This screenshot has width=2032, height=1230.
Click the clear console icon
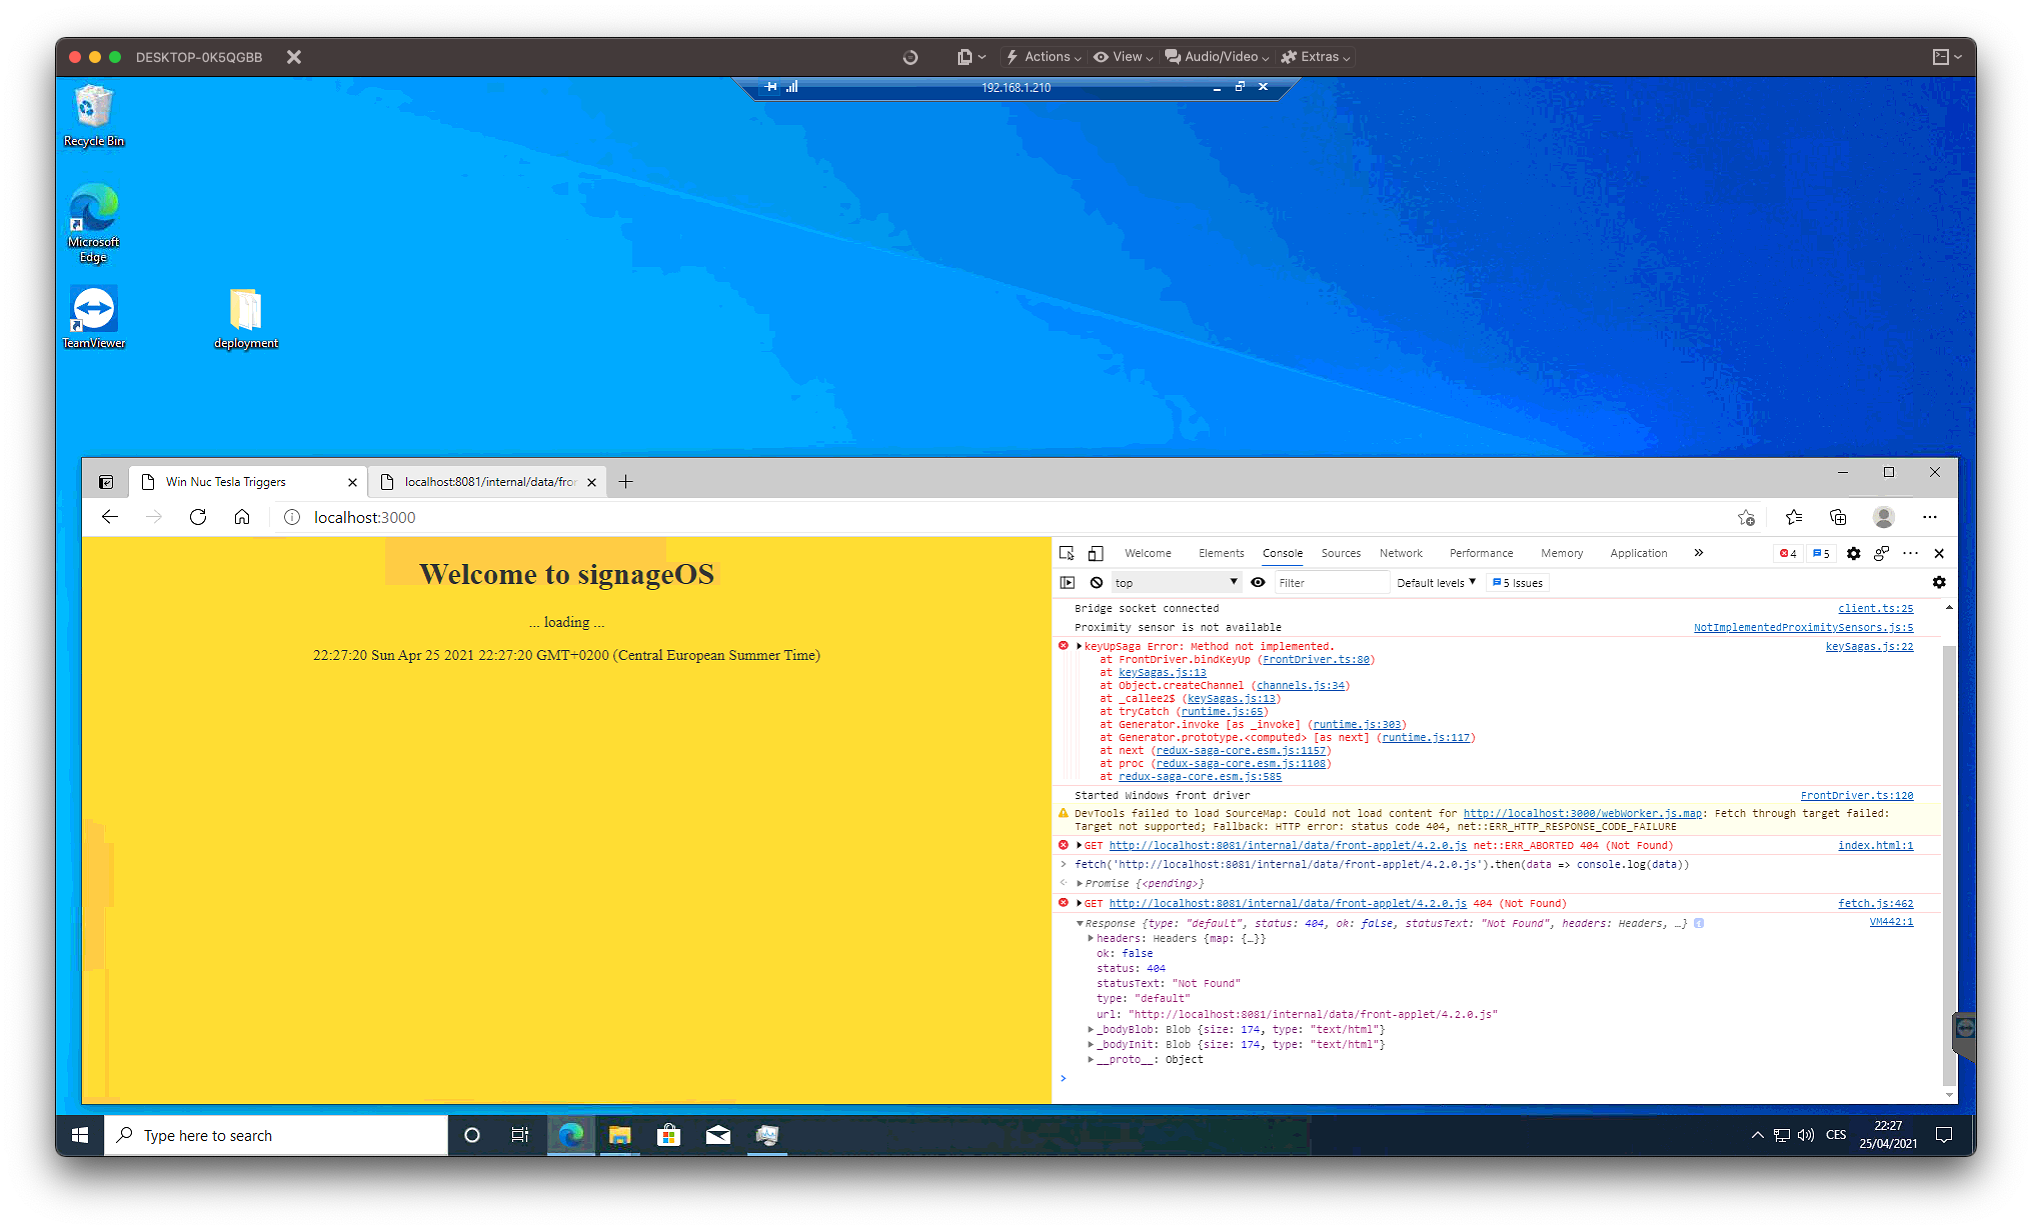[x=1097, y=582]
